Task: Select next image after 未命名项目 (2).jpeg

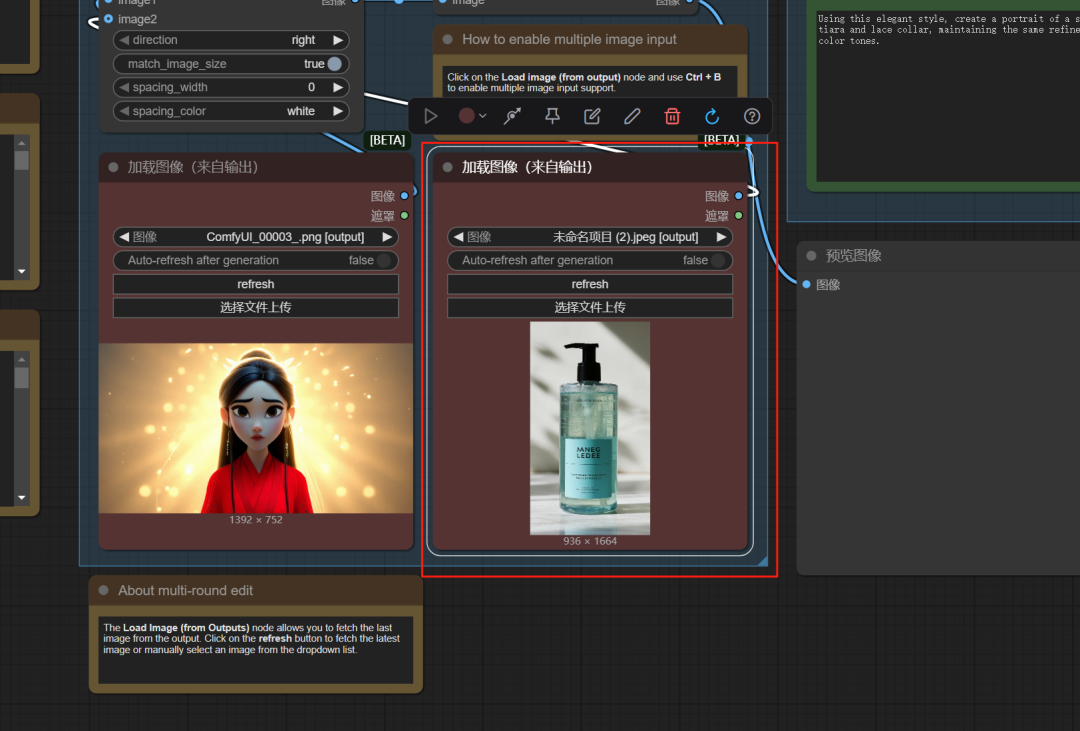Action: pyautogui.click(x=722, y=237)
